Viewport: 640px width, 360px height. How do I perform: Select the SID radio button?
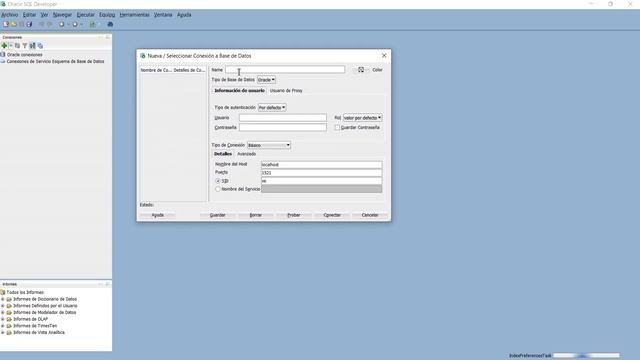[x=218, y=181]
